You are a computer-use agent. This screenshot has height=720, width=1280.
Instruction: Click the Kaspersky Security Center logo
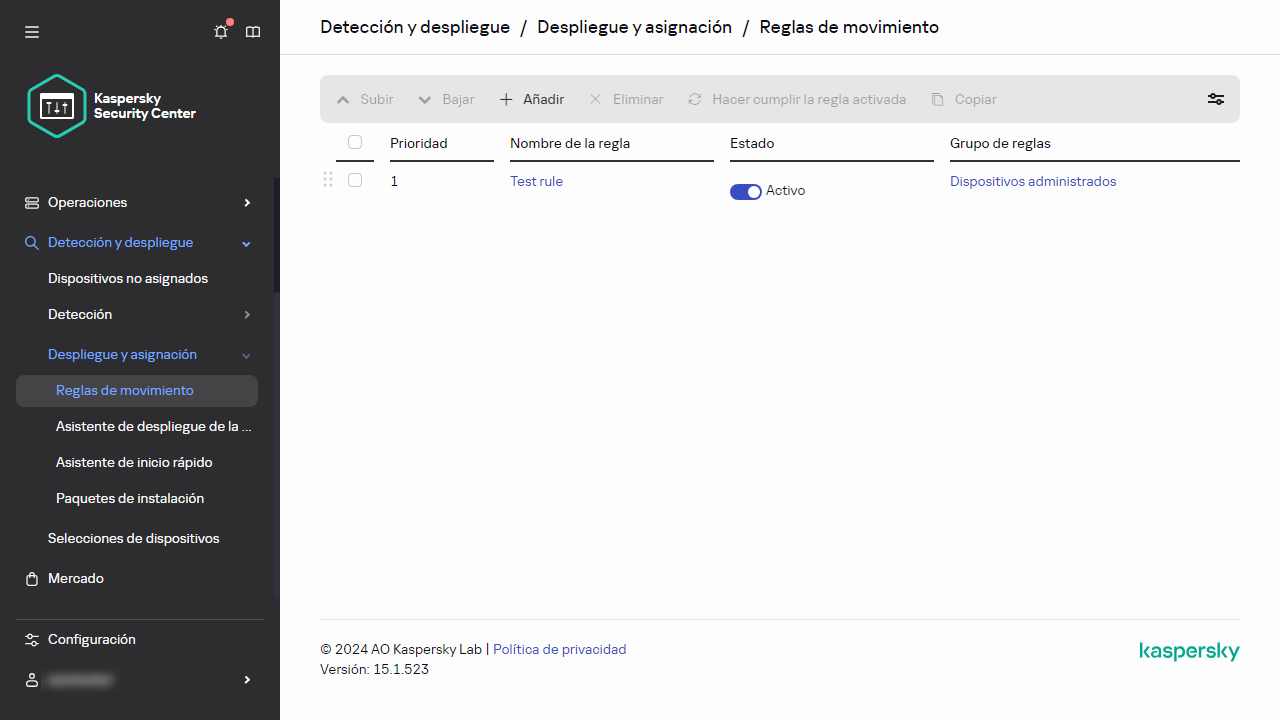click(x=112, y=106)
